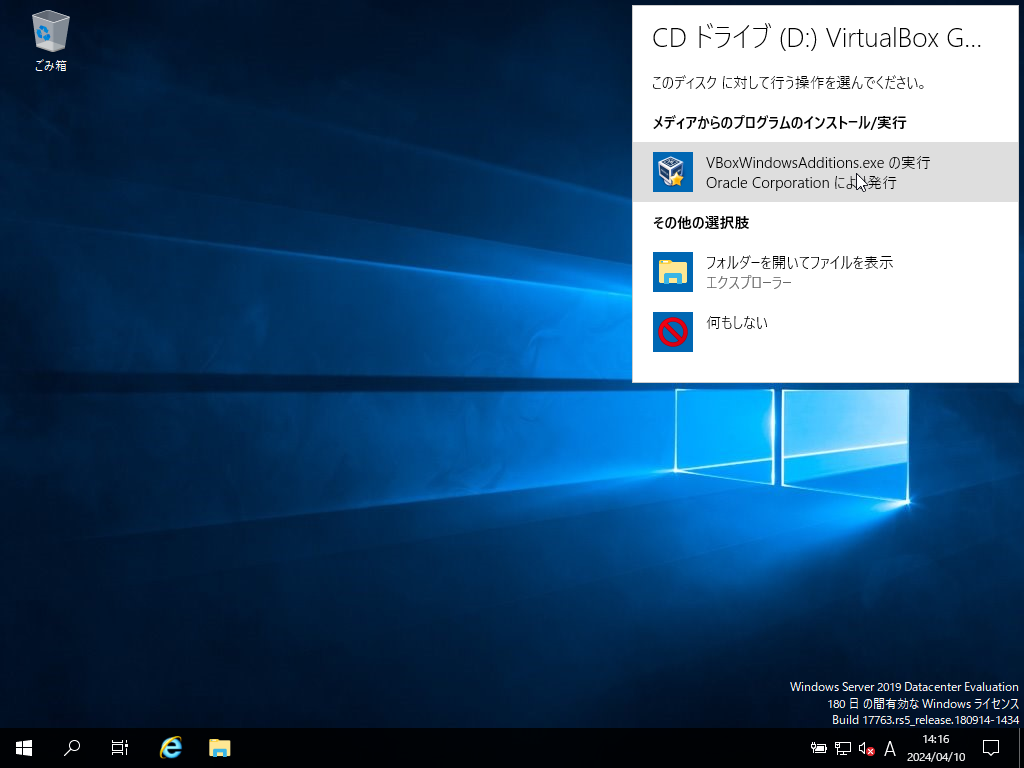Image resolution: width=1024 pixels, height=768 pixels.
Task: Click the prompt このディスク に対して行う操作を選んでください。
Action: (789, 83)
